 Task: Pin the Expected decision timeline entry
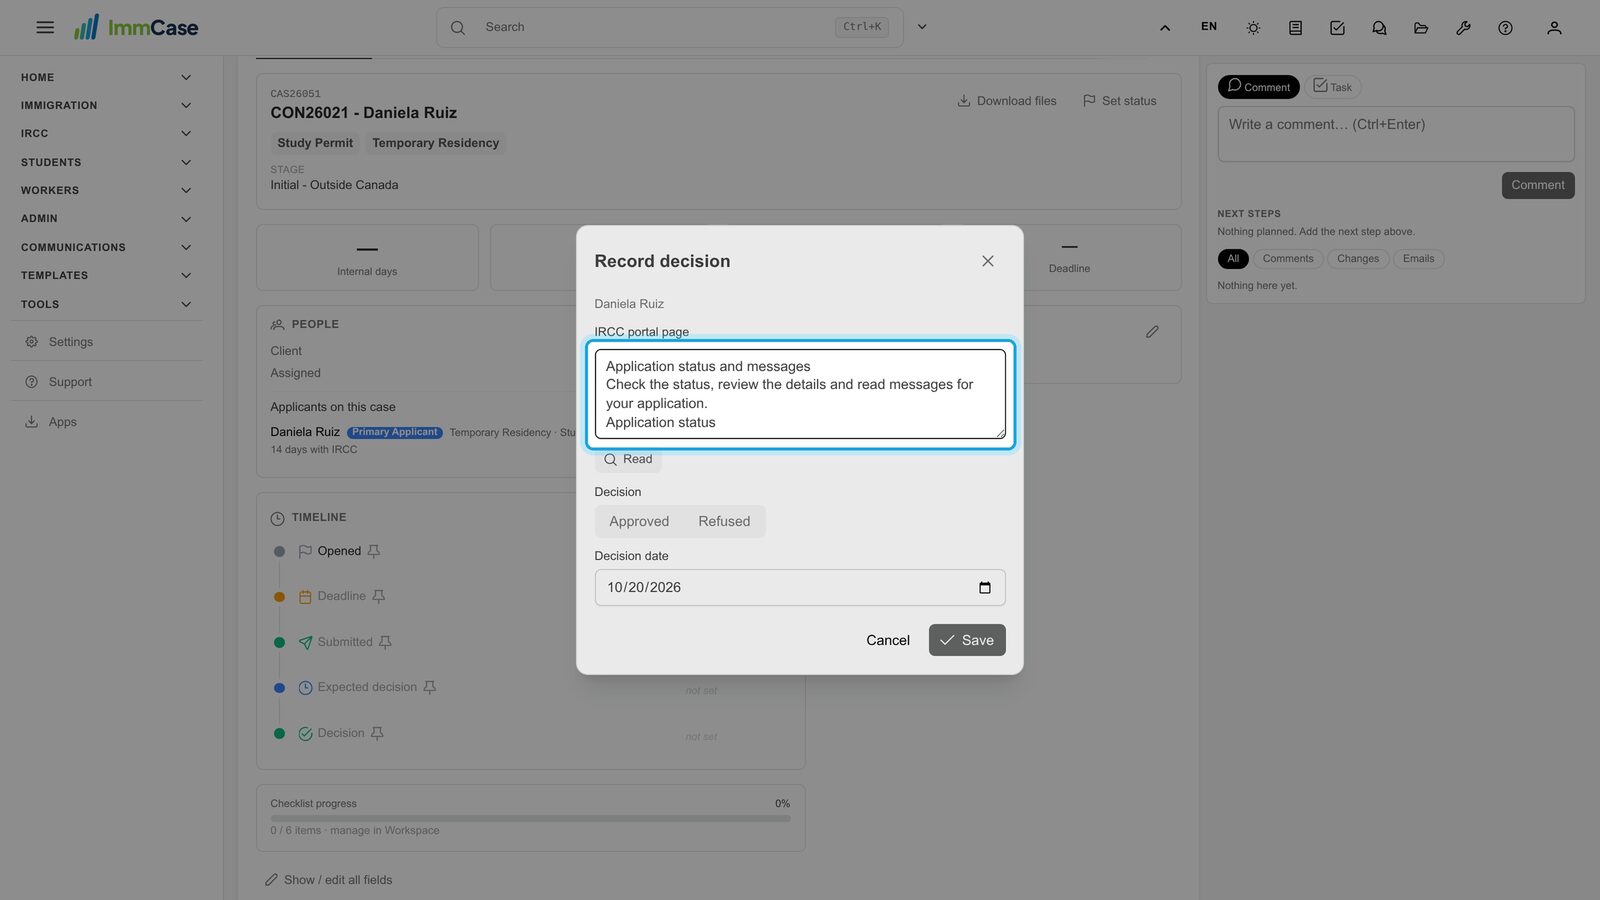click(430, 687)
